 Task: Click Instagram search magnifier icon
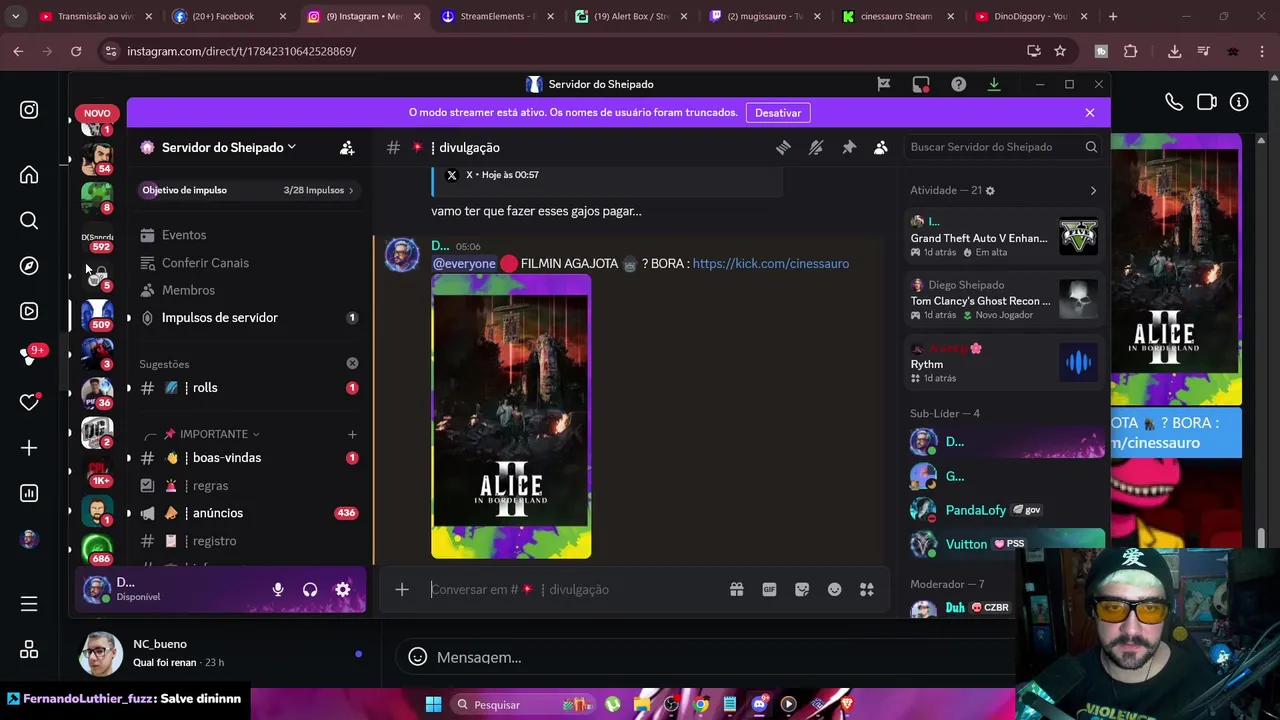click(29, 220)
